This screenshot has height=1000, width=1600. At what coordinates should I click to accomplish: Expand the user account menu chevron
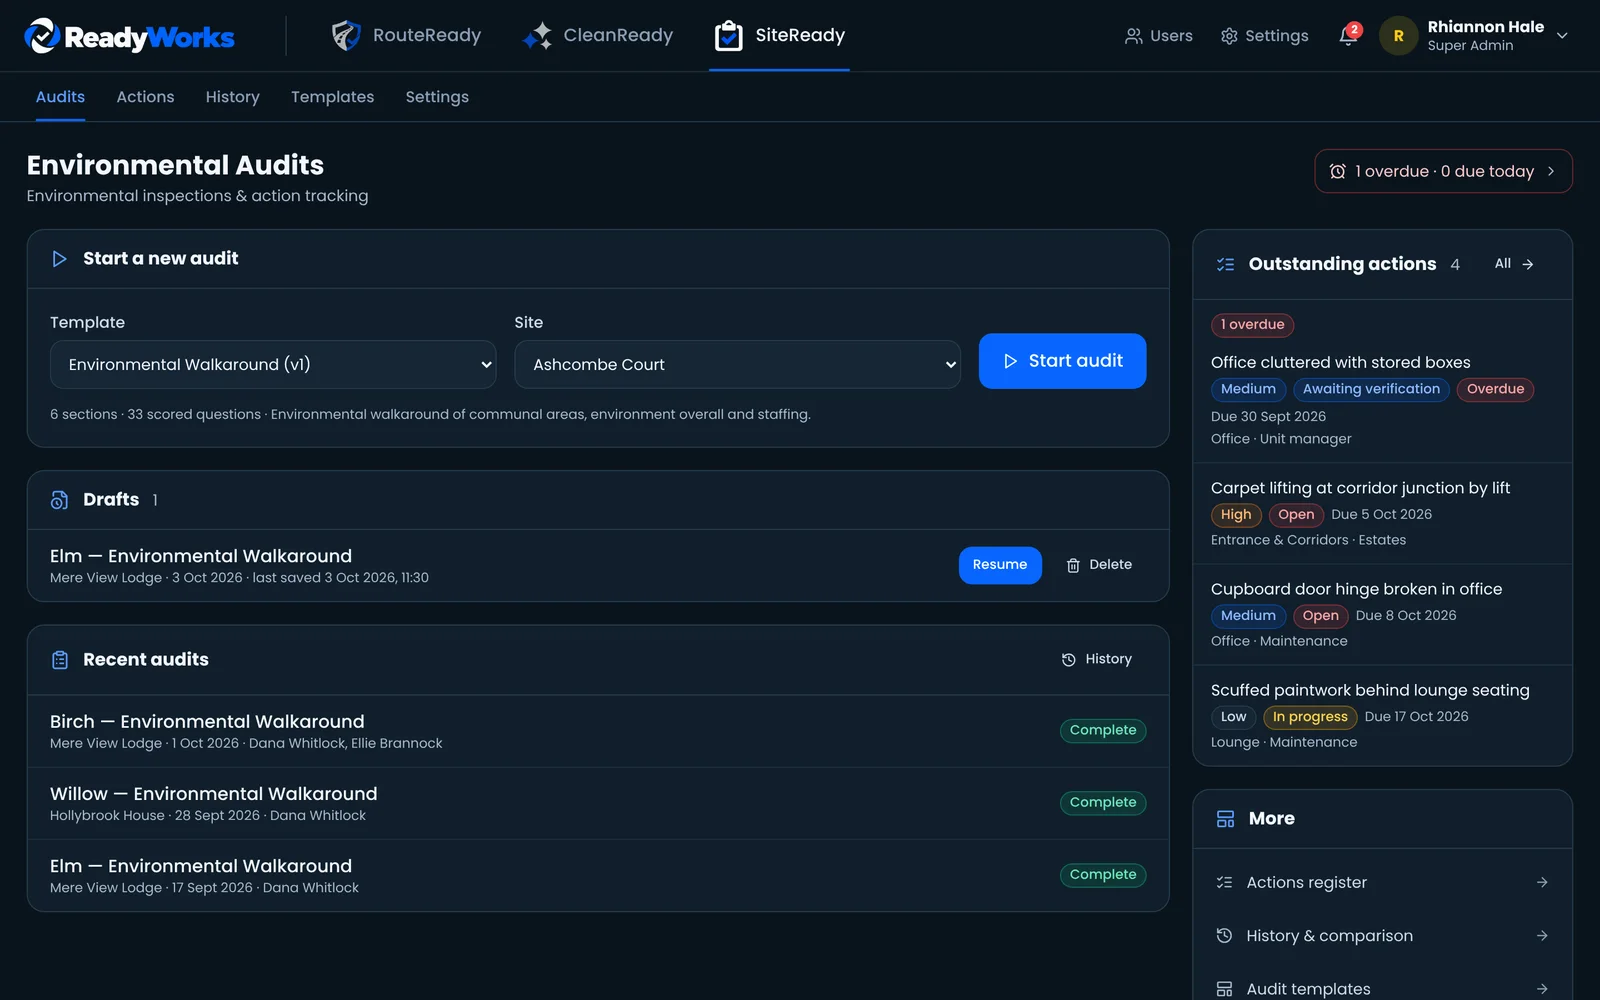(x=1562, y=36)
